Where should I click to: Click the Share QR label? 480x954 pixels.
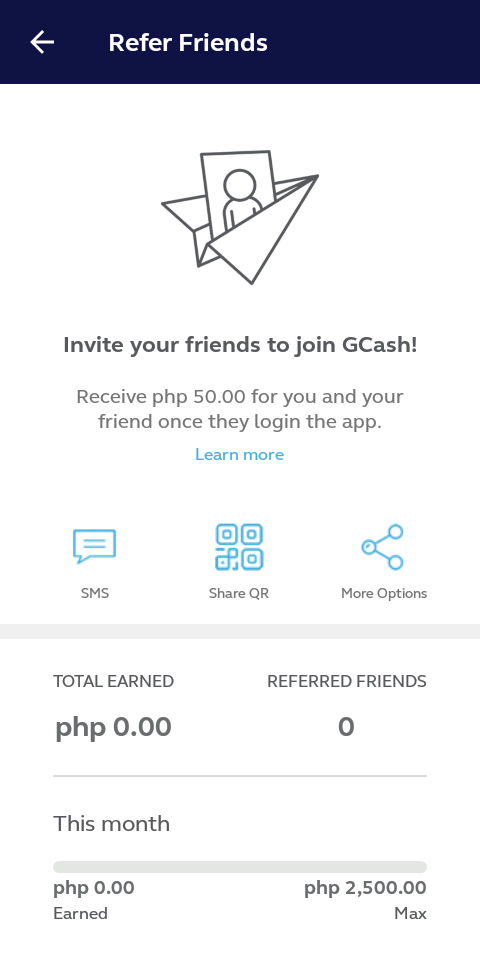[238, 593]
